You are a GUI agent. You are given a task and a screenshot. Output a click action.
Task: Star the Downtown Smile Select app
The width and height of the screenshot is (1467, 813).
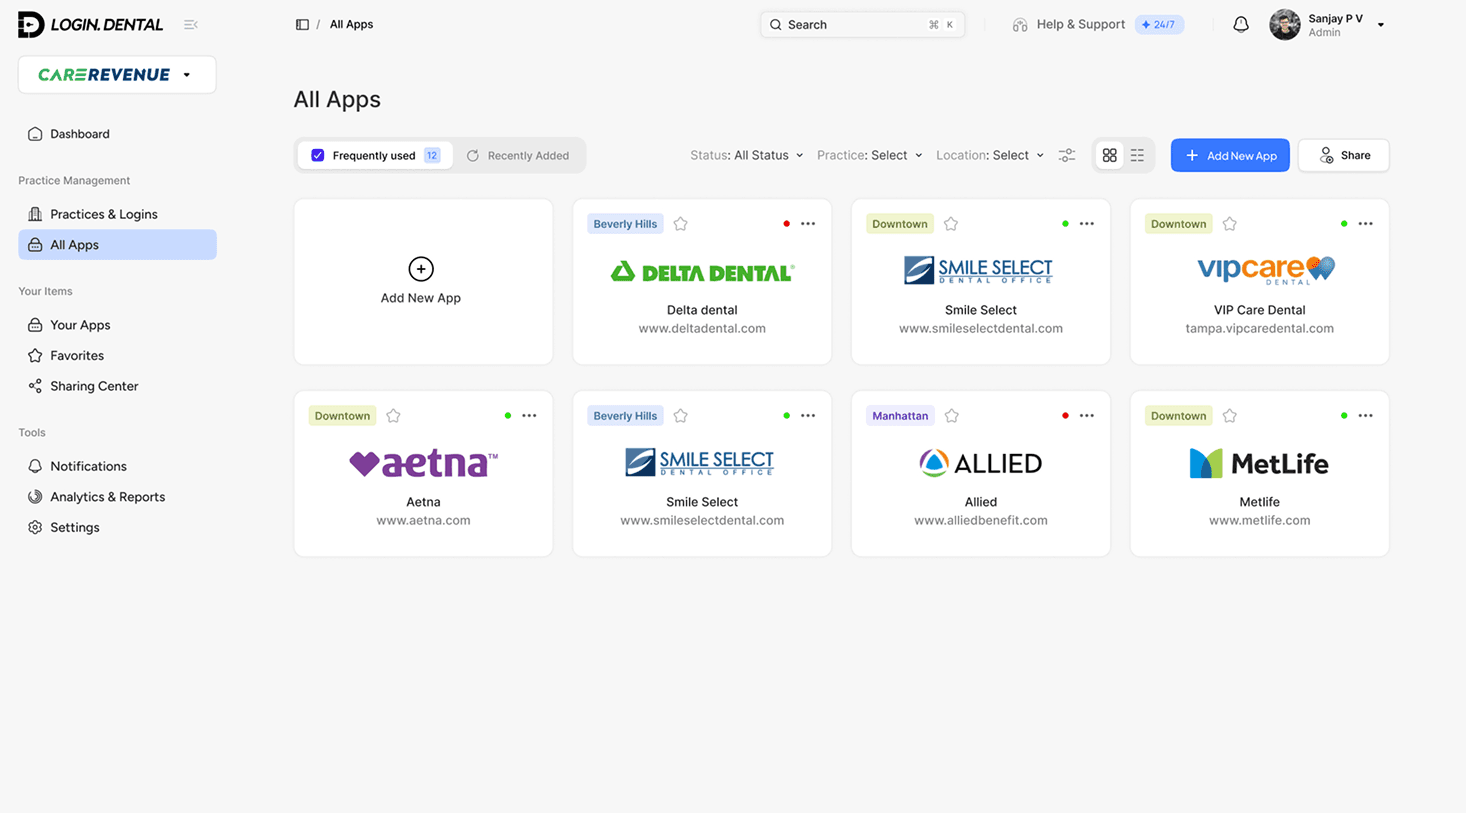951,224
